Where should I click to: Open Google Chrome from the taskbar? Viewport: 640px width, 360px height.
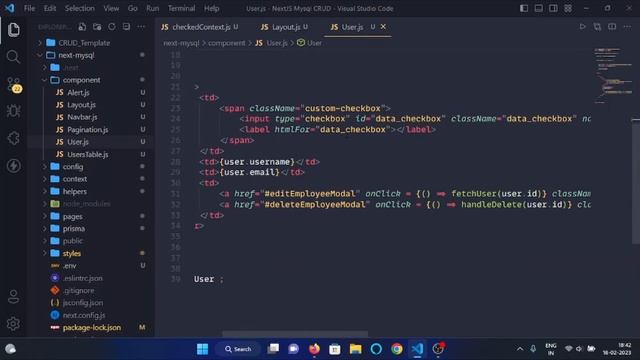coord(397,349)
